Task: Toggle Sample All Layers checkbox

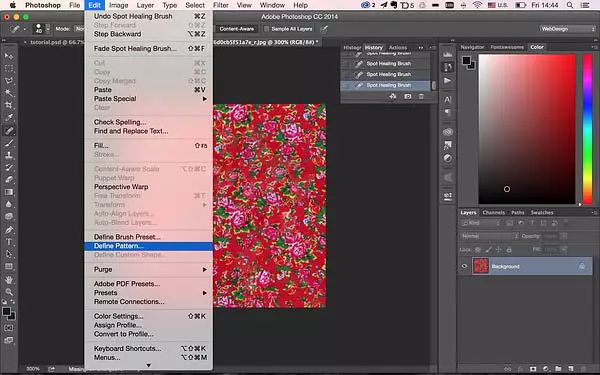Action: tap(267, 29)
